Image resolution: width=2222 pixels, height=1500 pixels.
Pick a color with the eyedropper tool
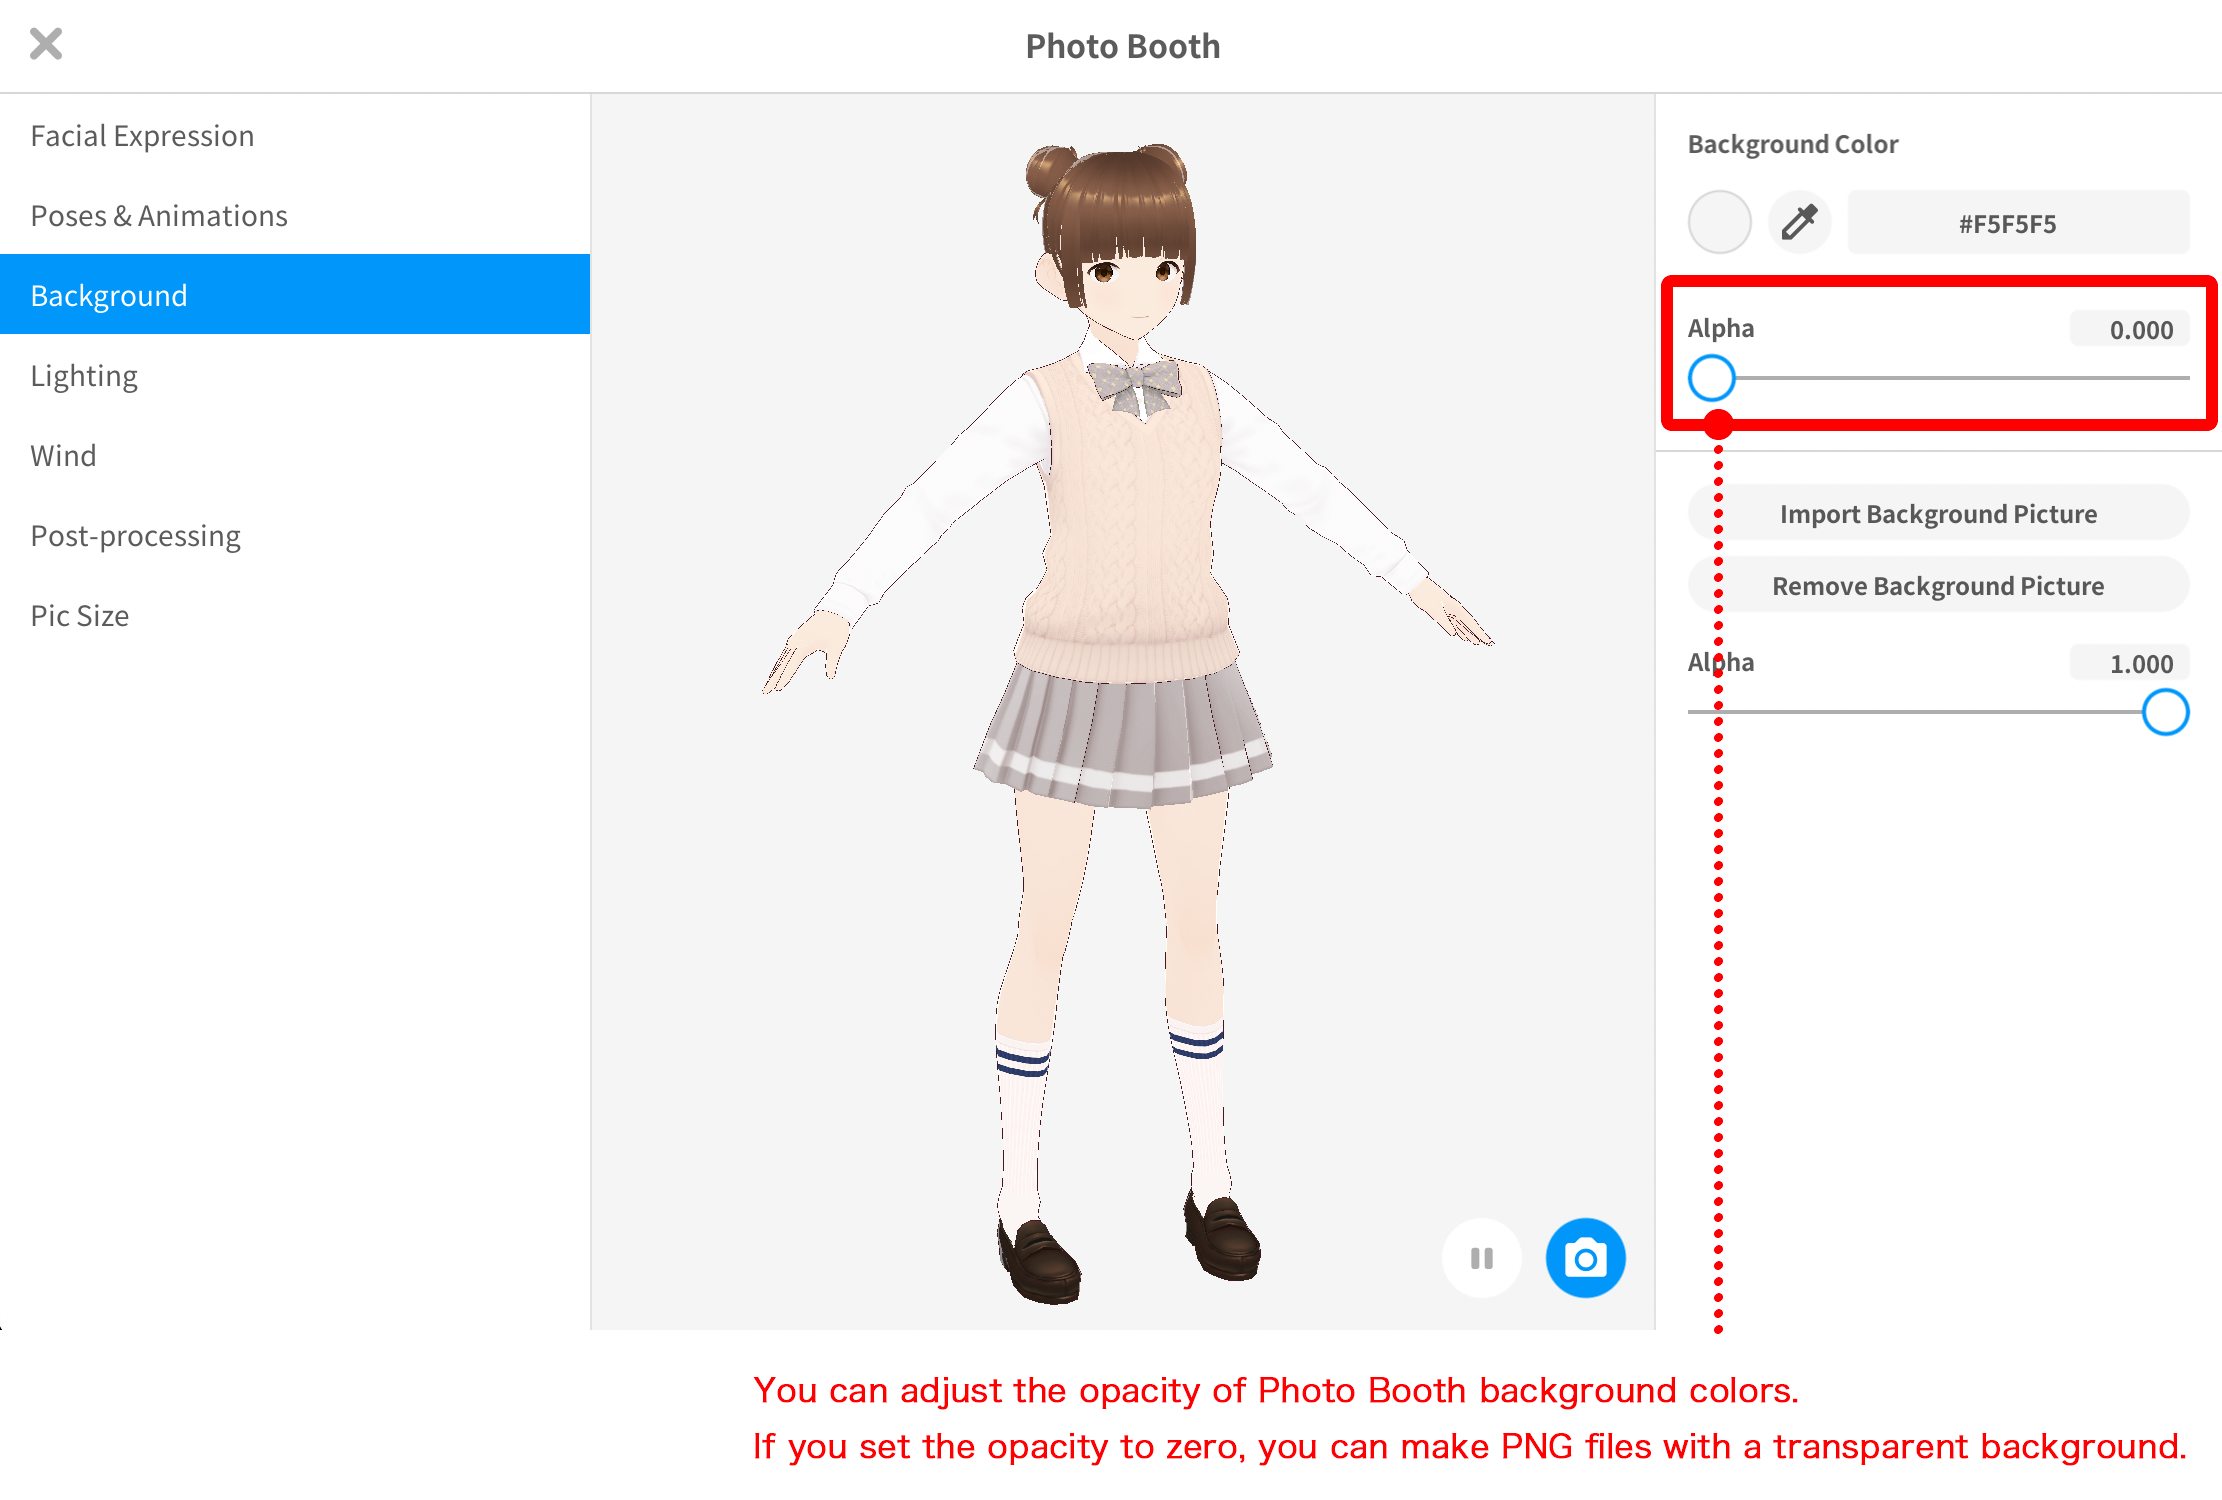click(x=1799, y=222)
